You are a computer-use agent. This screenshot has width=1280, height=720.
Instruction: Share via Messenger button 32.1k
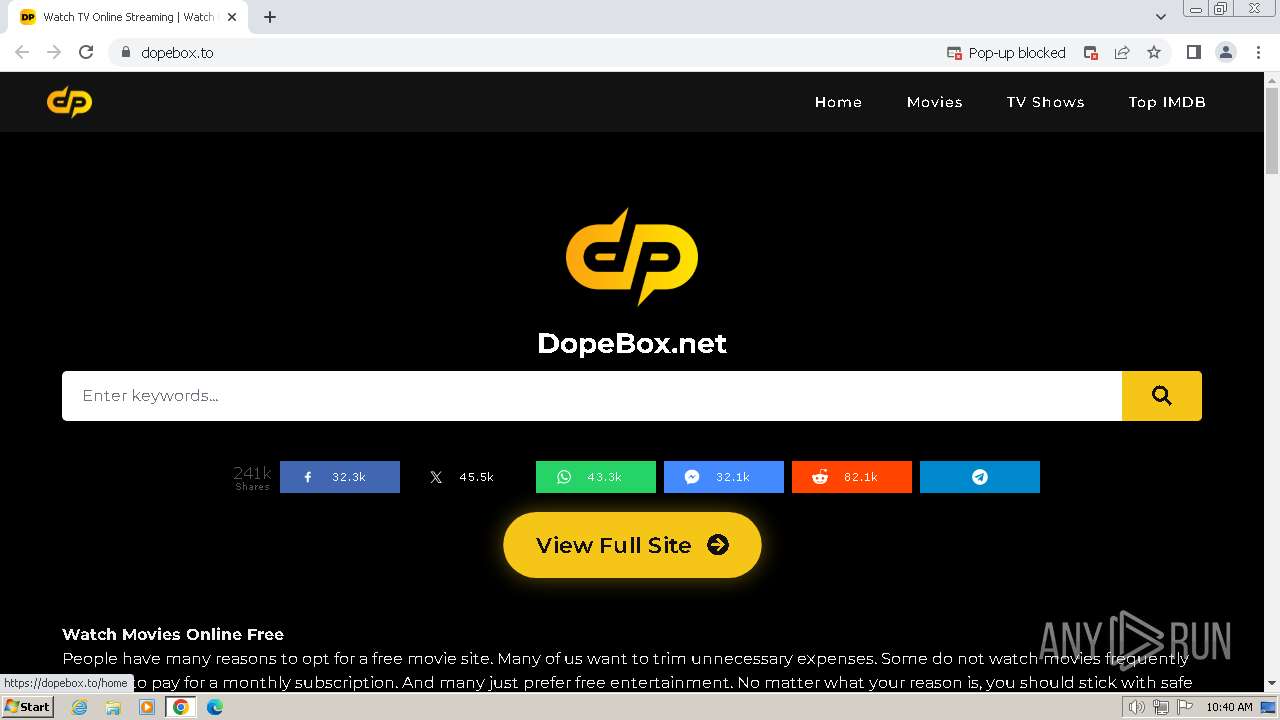[724, 477]
